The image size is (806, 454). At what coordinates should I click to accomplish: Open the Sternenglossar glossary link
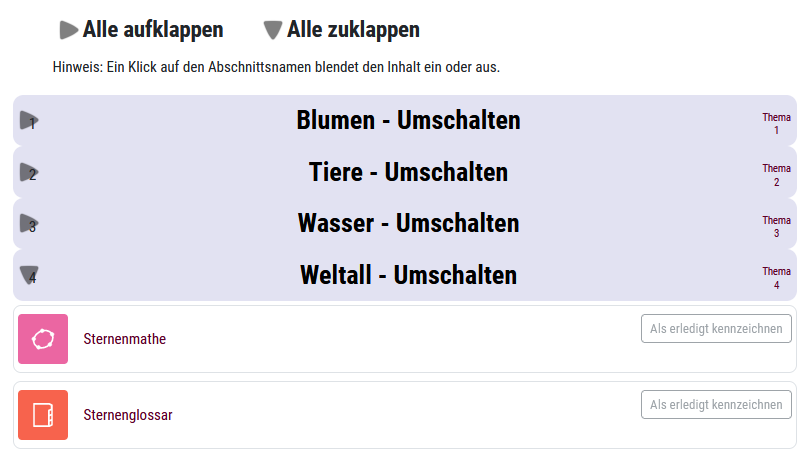(128, 415)
